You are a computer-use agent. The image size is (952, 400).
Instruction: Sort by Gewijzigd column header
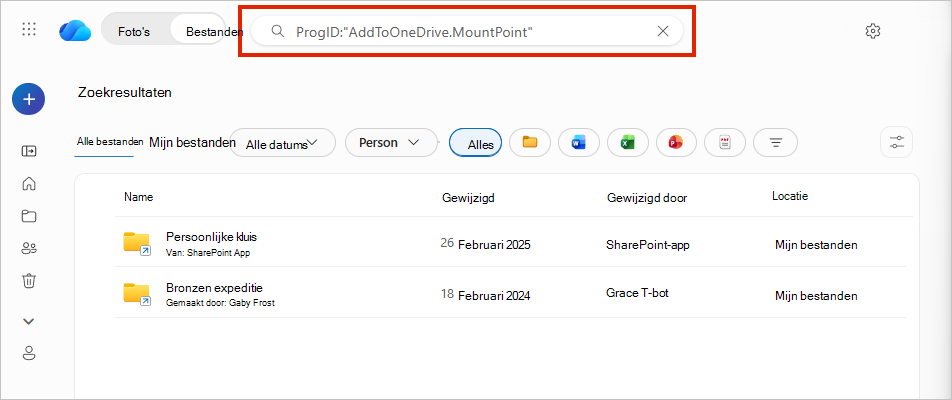point(468,198)
